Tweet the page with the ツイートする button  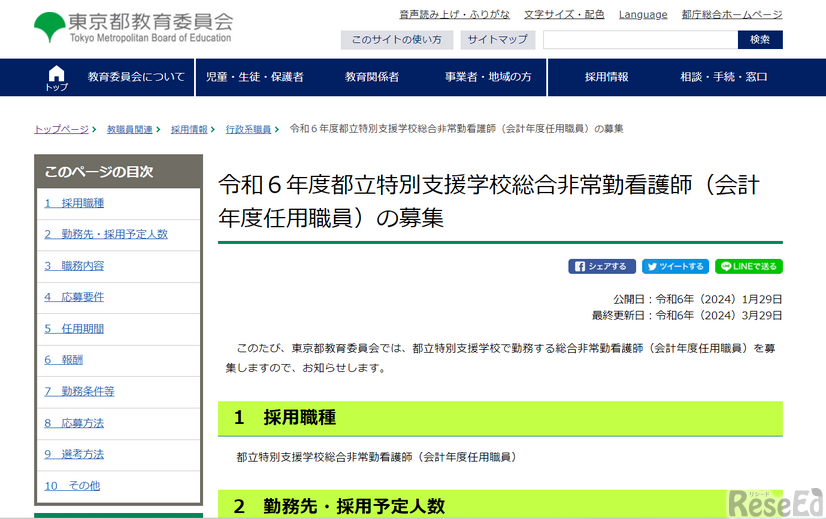coord(675,267)
